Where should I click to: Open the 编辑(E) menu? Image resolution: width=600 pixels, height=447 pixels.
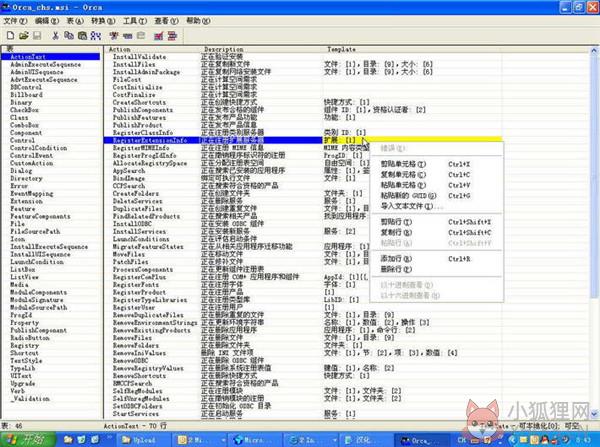(47, 21)
